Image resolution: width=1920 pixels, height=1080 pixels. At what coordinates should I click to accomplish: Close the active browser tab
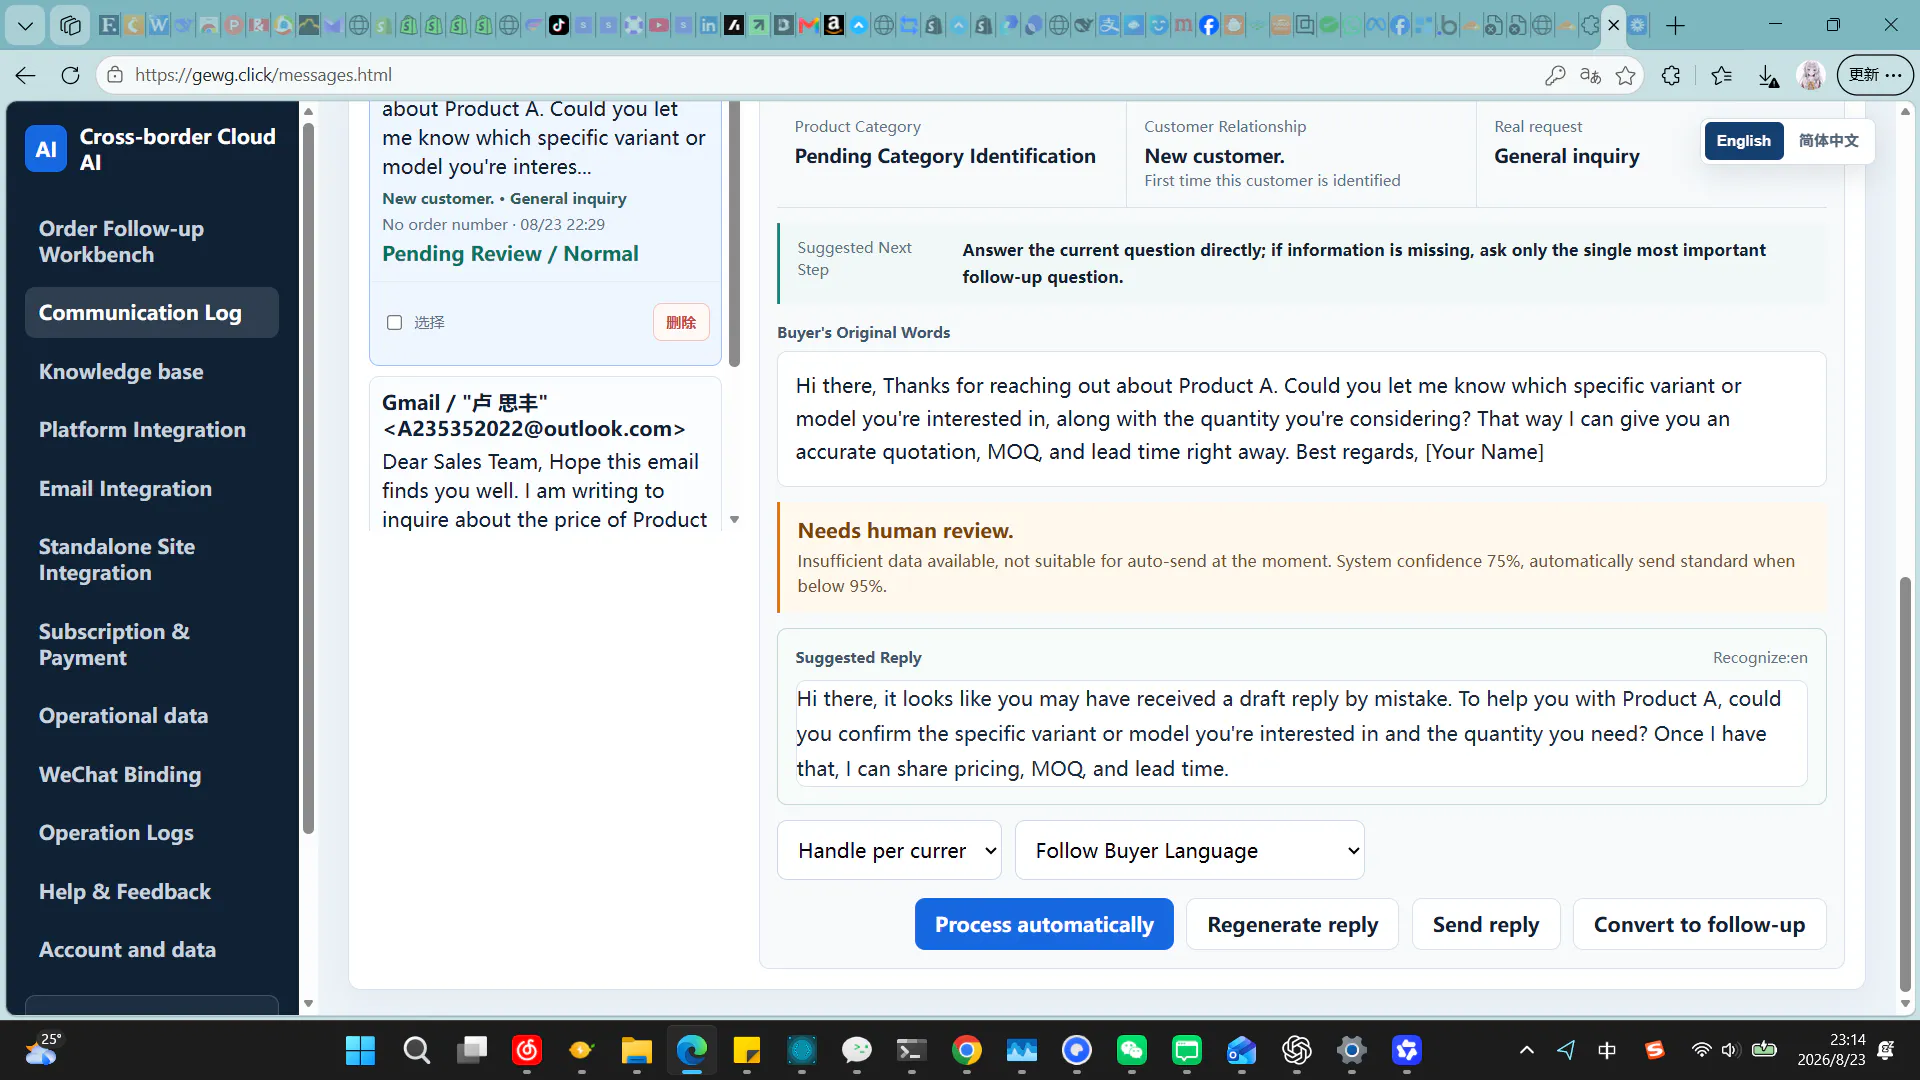(1613, 25)
